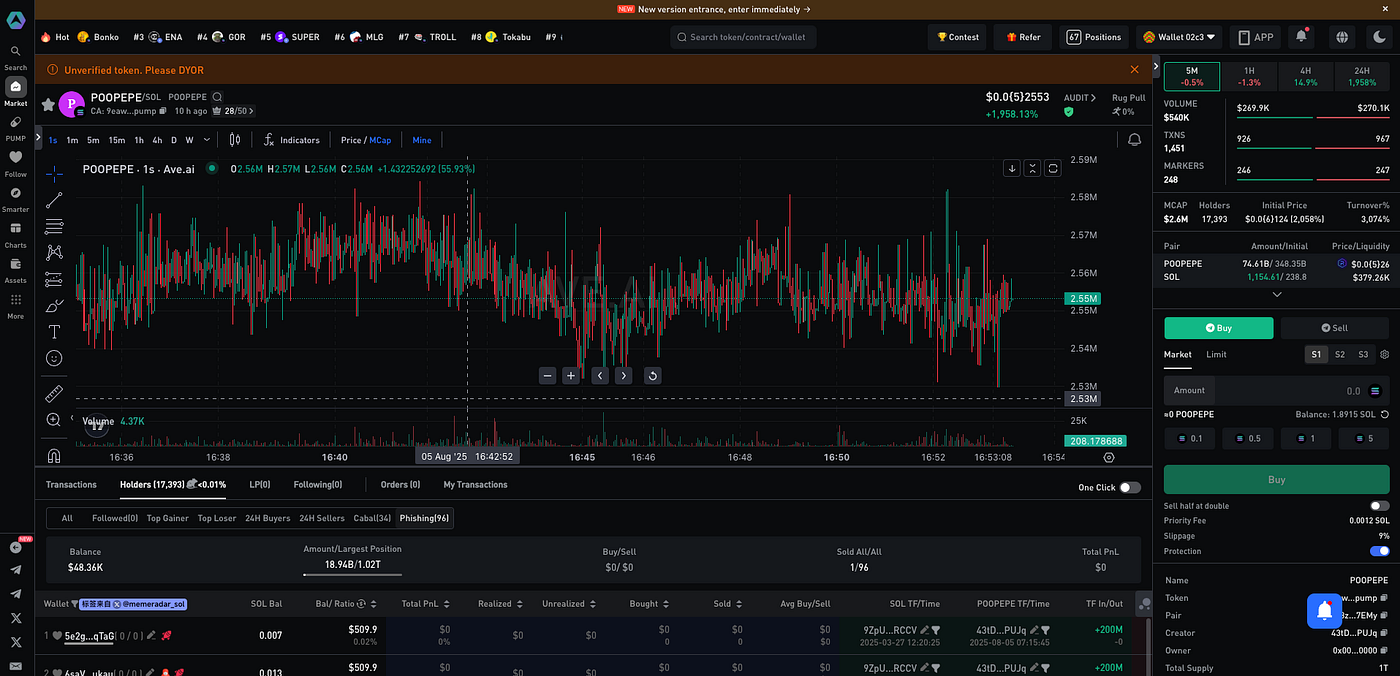The image size is (1400, 676).
Task: Open the LP(0) tab
Action: tap(260, 485)
